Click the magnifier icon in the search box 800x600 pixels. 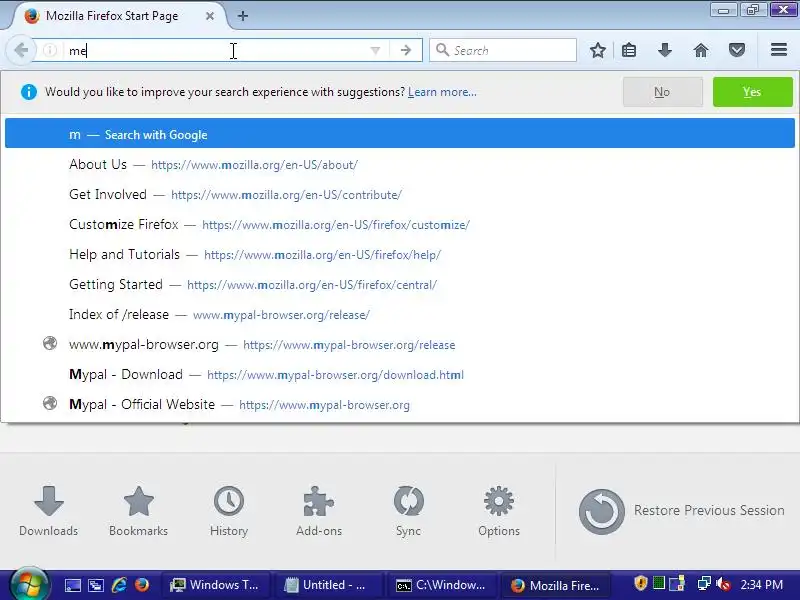(x=442, y=50)
